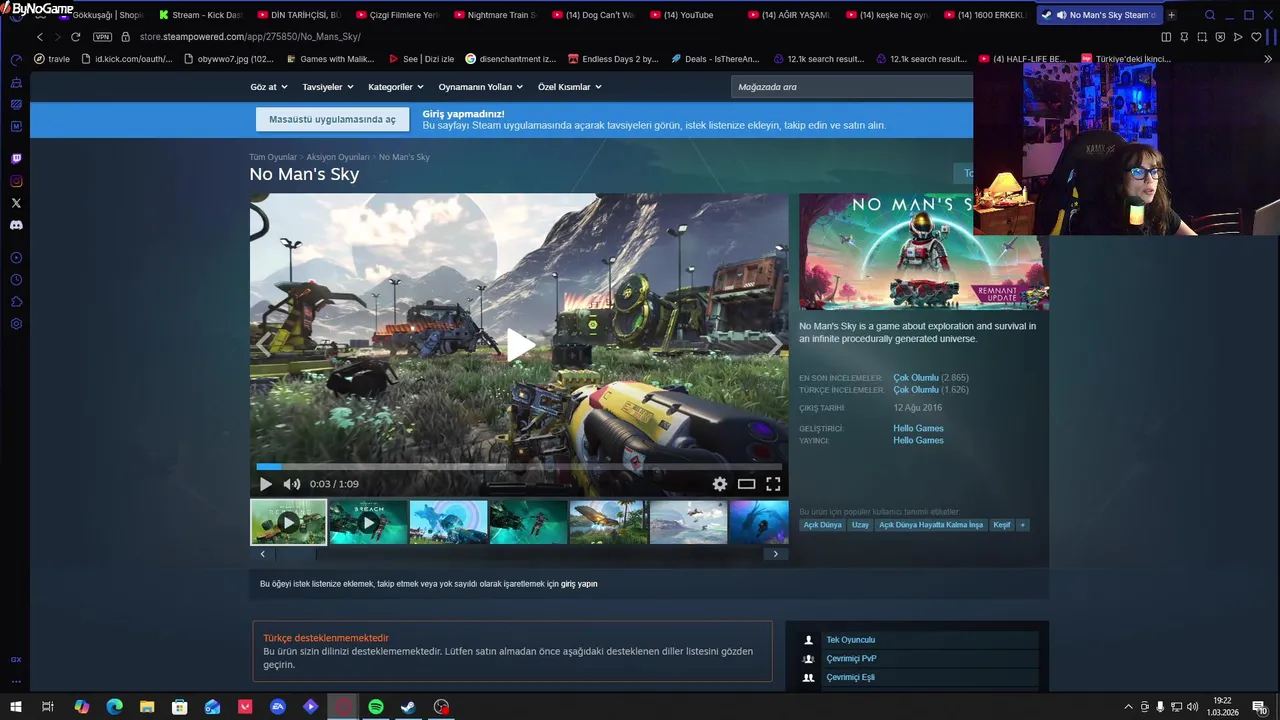
Task: Focus the Mağazada ara search field
Action: [851, 87]
